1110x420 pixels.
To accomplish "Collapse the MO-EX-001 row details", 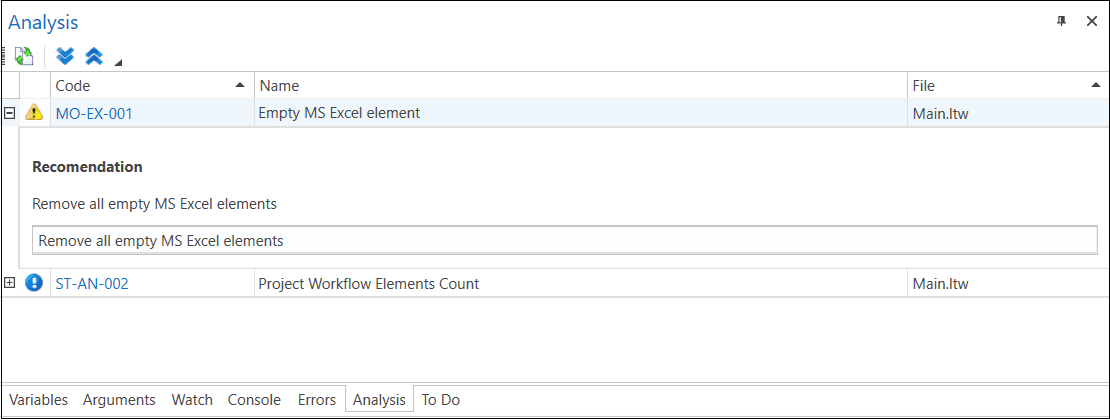I will click(x=10, y=113).
